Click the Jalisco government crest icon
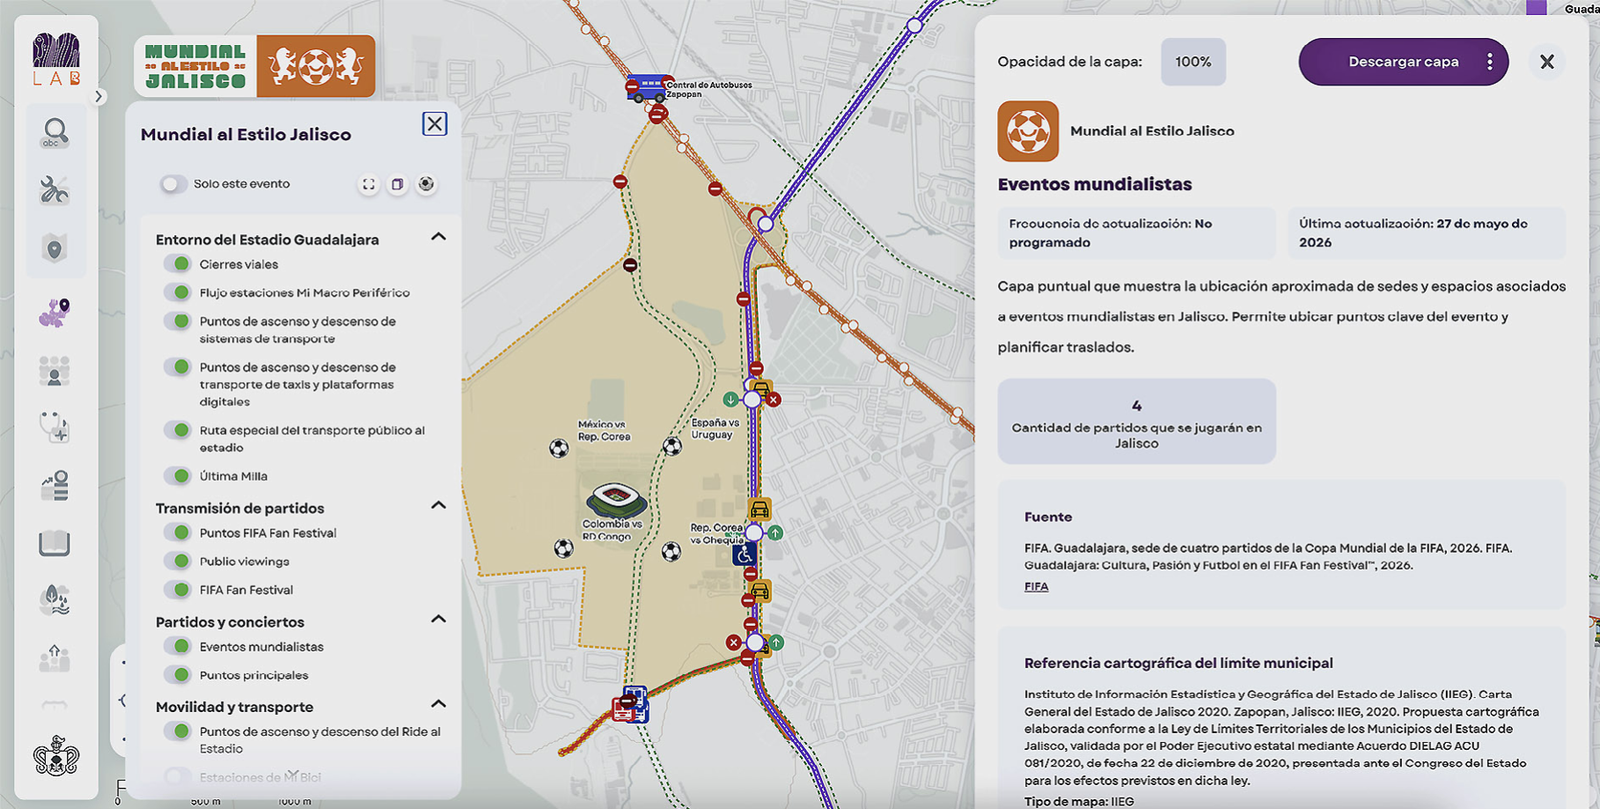This screenshot has width=1600, height=809. coord(56,757)
